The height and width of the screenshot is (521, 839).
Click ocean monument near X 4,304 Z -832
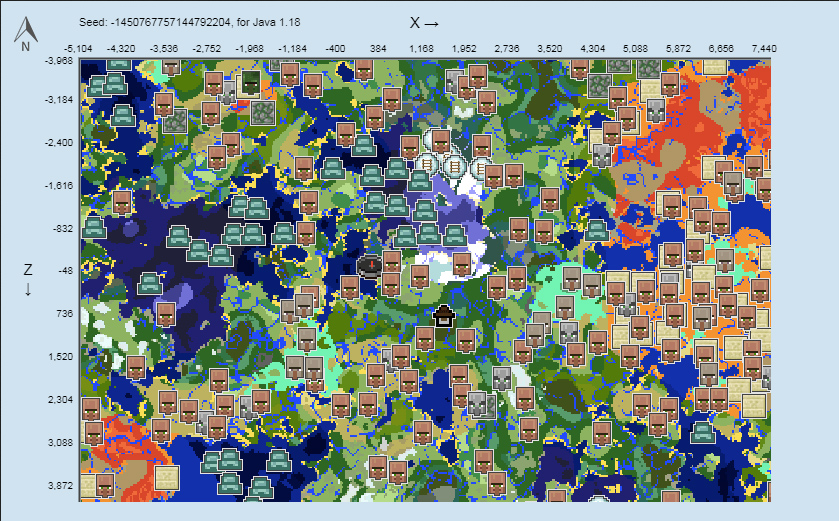coord(597,230)
